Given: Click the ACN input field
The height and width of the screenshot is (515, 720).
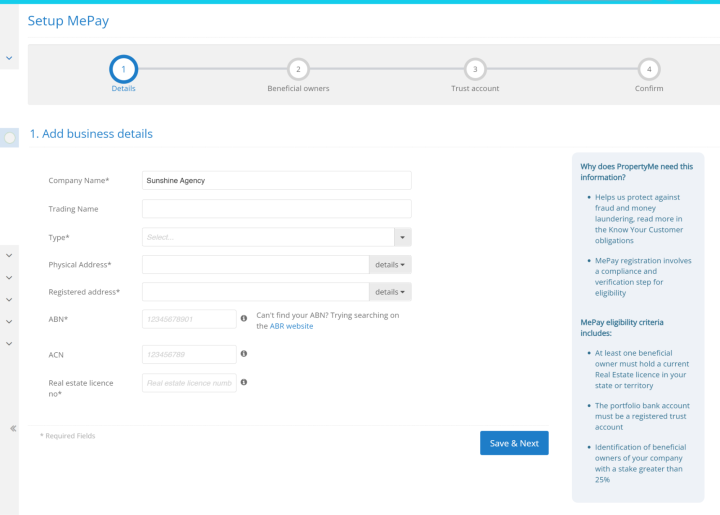Looking at the screenshot, I should (x=189, y=354).
